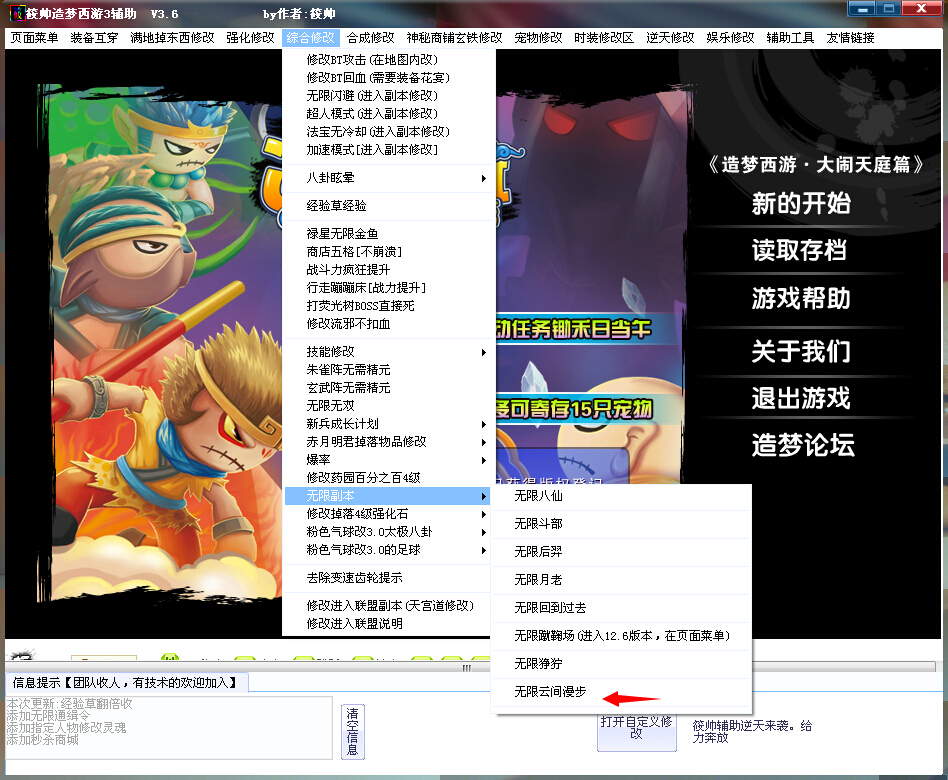The height and width of the screenshot is (780, 948).
Task: Select 加速模式 menu entry
Action: [x=387, y=149]
